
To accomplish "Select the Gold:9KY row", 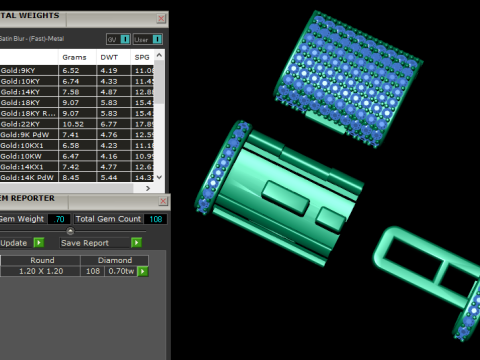I will pyautogui.click(x=77, y=70).
